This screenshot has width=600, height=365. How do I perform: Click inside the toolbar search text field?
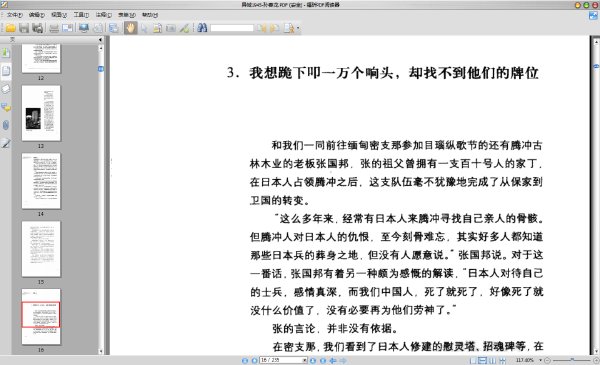coord(232,28)
